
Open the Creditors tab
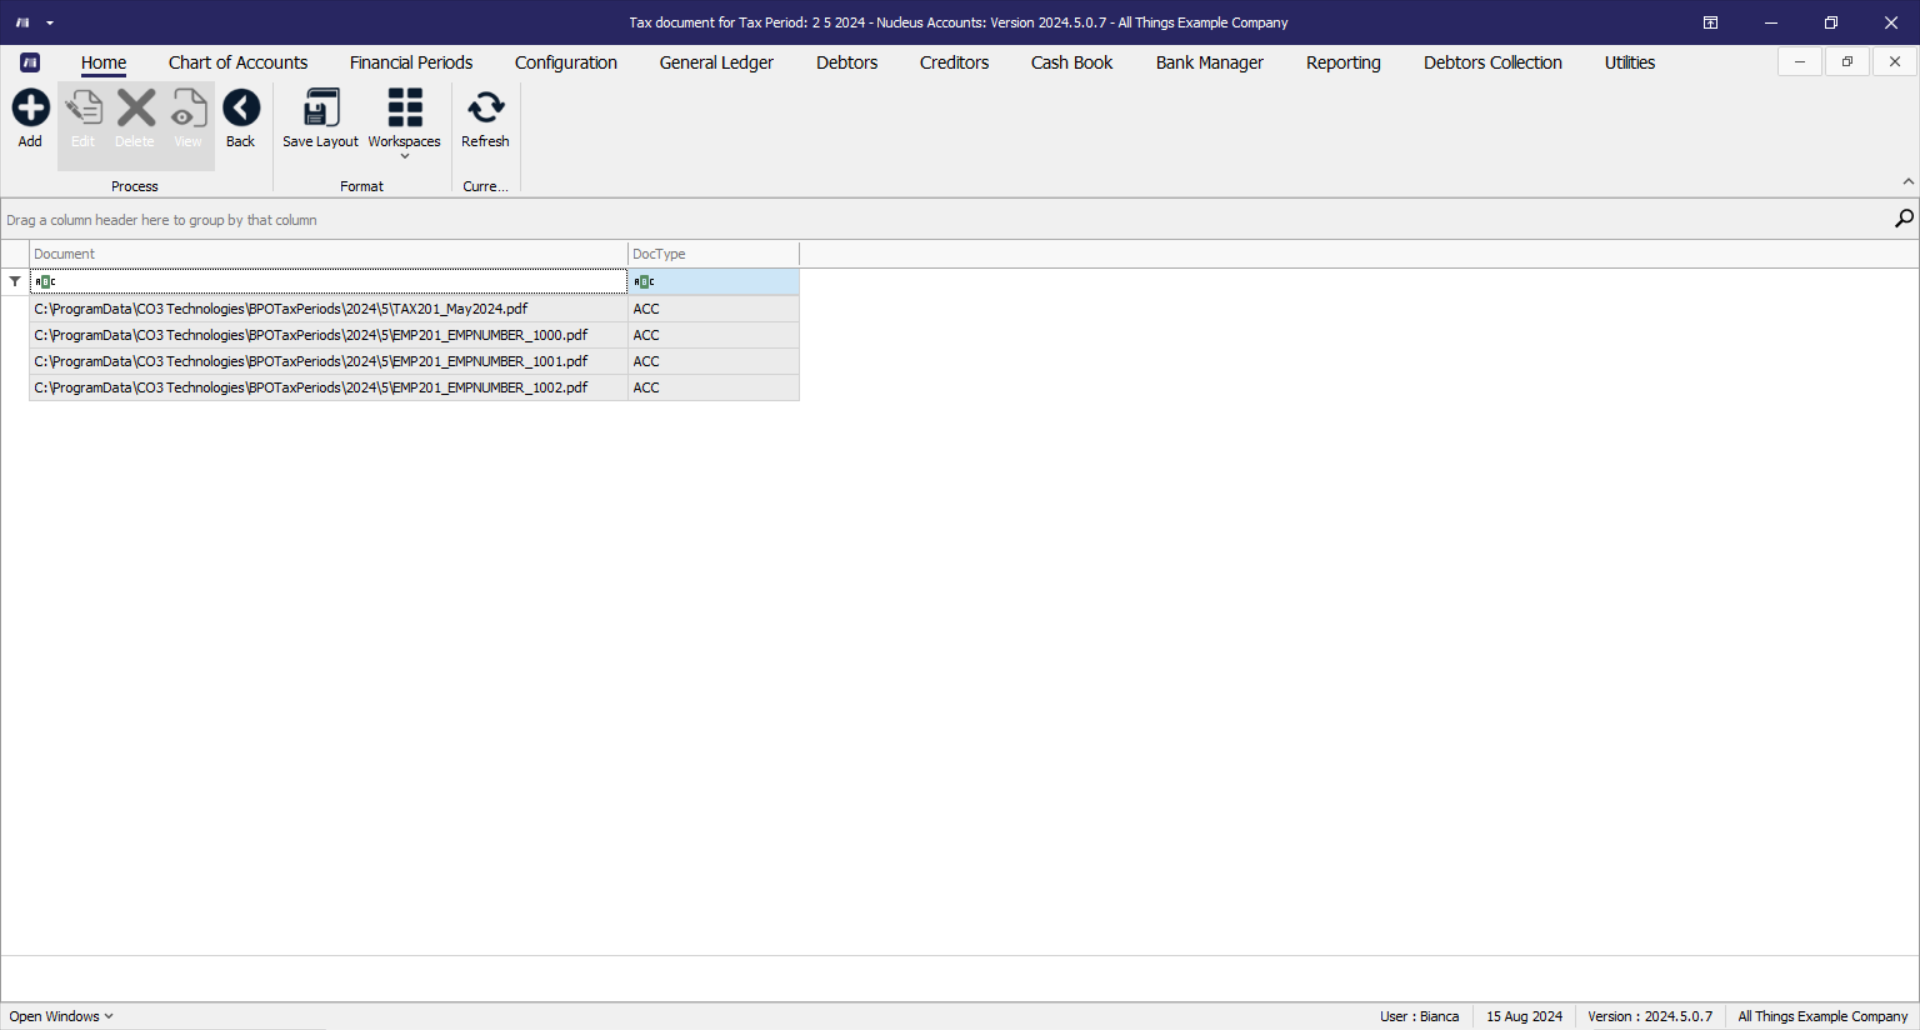[954, 62]
